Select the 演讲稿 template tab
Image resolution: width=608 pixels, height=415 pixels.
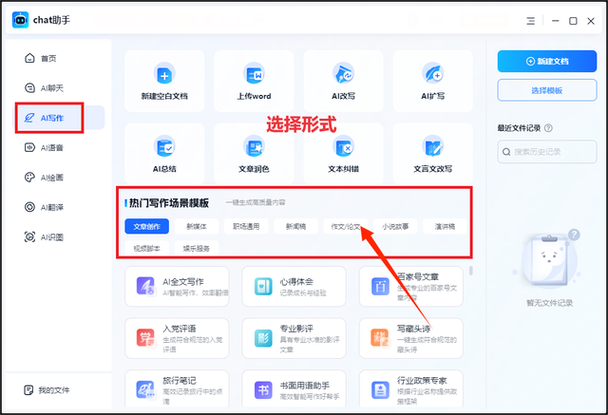pyautogui.click(x=445, y=227)
